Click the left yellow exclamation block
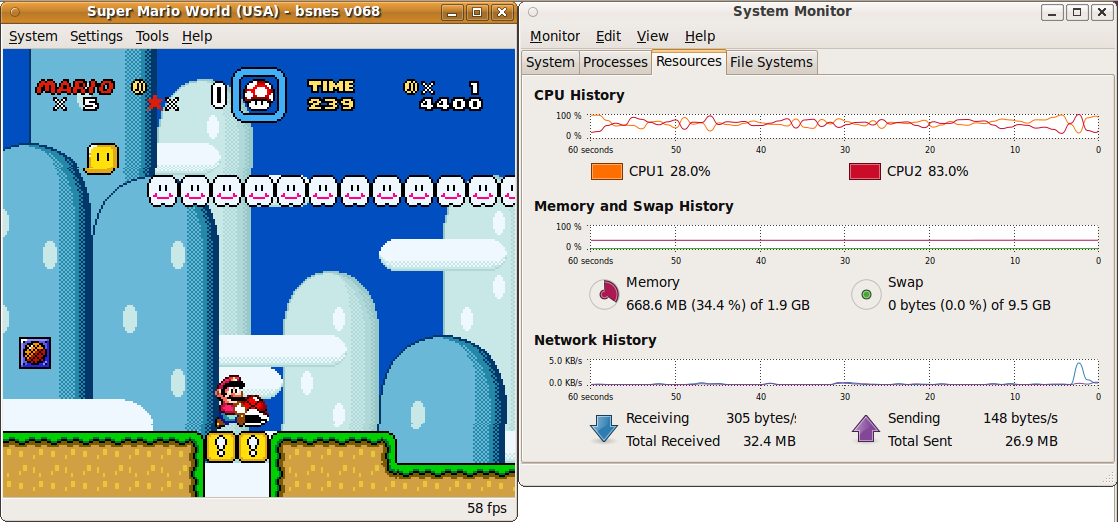 tap(220, 447)
